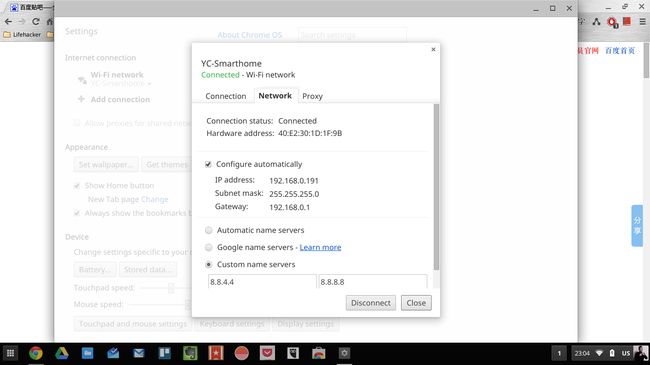The height and width of the screenshot is (365, 650).
Task: Click the second DNS field containing 8.8.8.8
Action: (373, 282)
